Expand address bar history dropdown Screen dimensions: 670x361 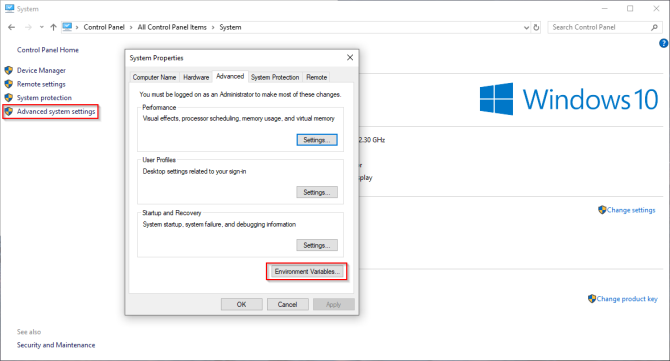[526, 27]
